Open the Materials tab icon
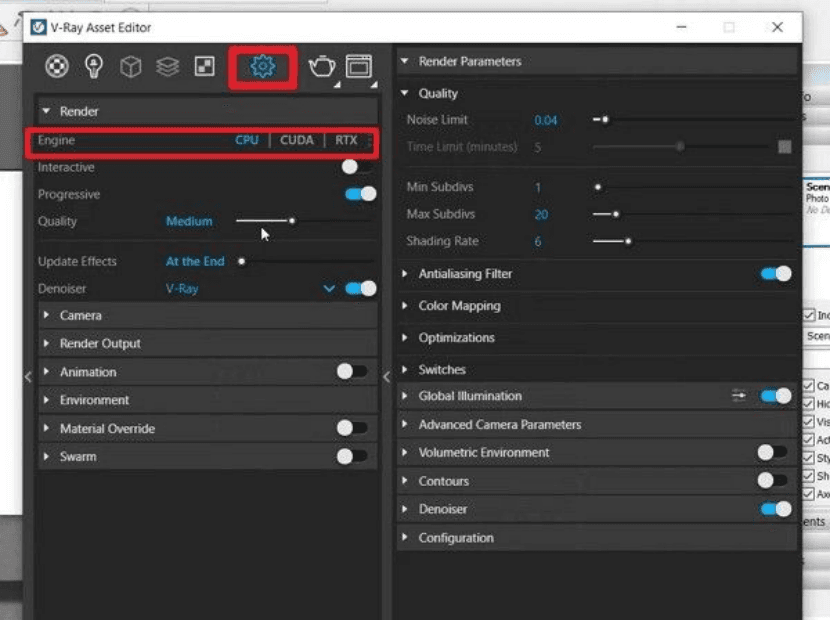This screenshot has height=620, width=830. click(x=57, y=66)
